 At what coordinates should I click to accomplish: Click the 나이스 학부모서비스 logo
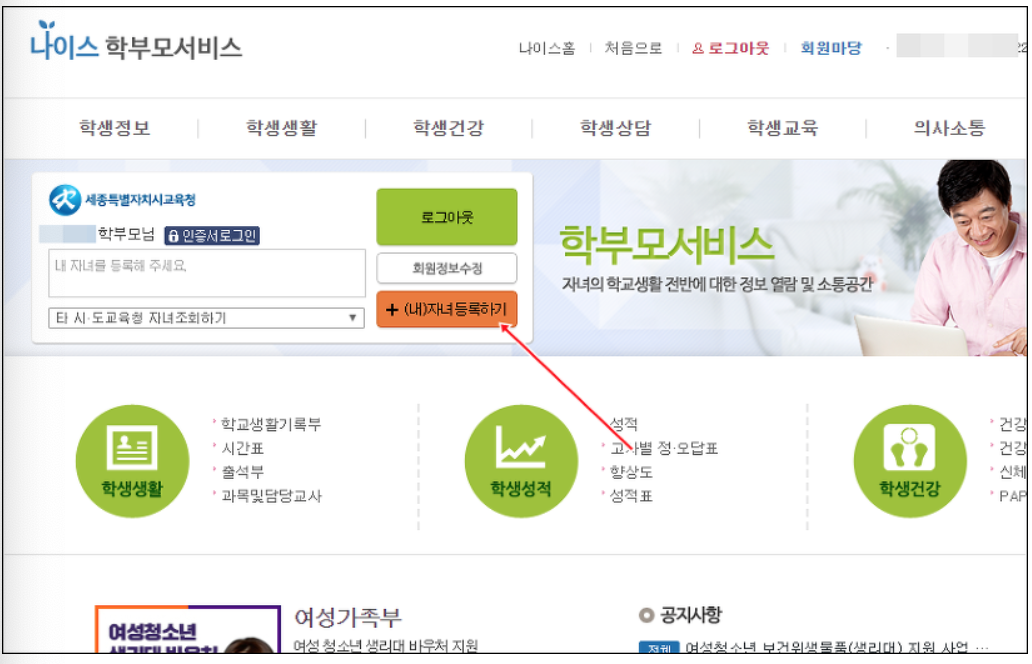point(136,42)
